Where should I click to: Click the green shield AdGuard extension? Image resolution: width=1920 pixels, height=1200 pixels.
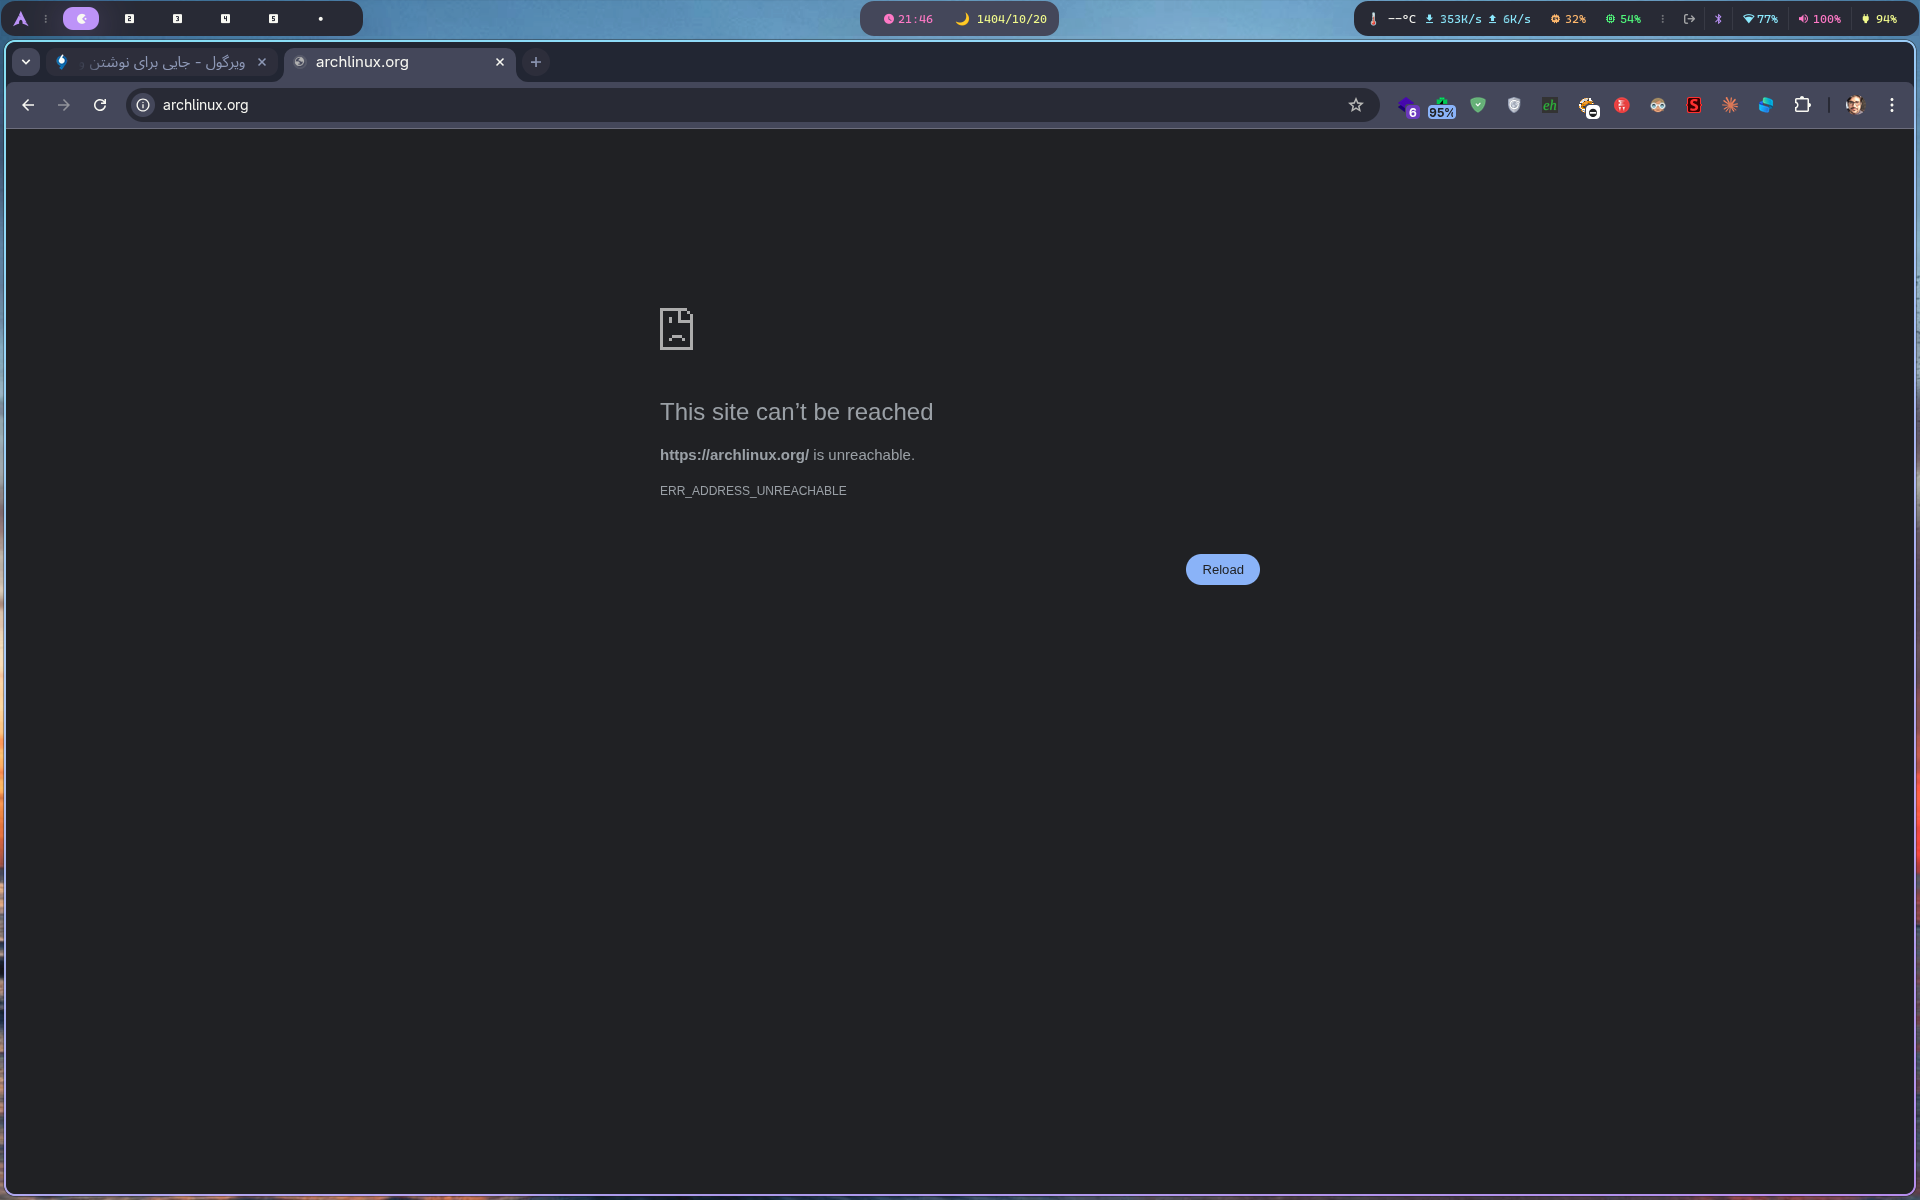coord(1478,105)
